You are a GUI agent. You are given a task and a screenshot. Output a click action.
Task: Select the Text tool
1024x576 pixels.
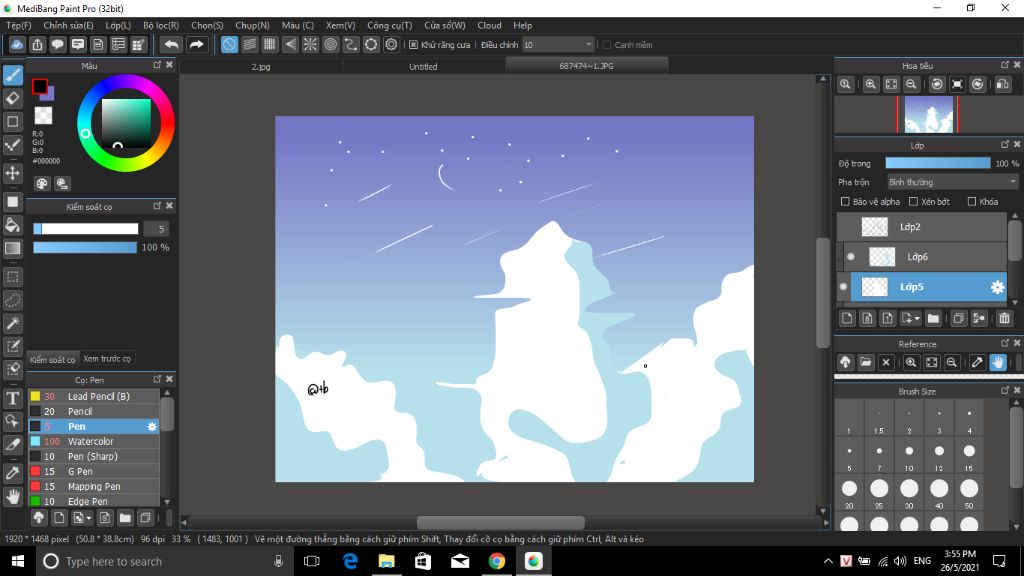tap(13, 398)
